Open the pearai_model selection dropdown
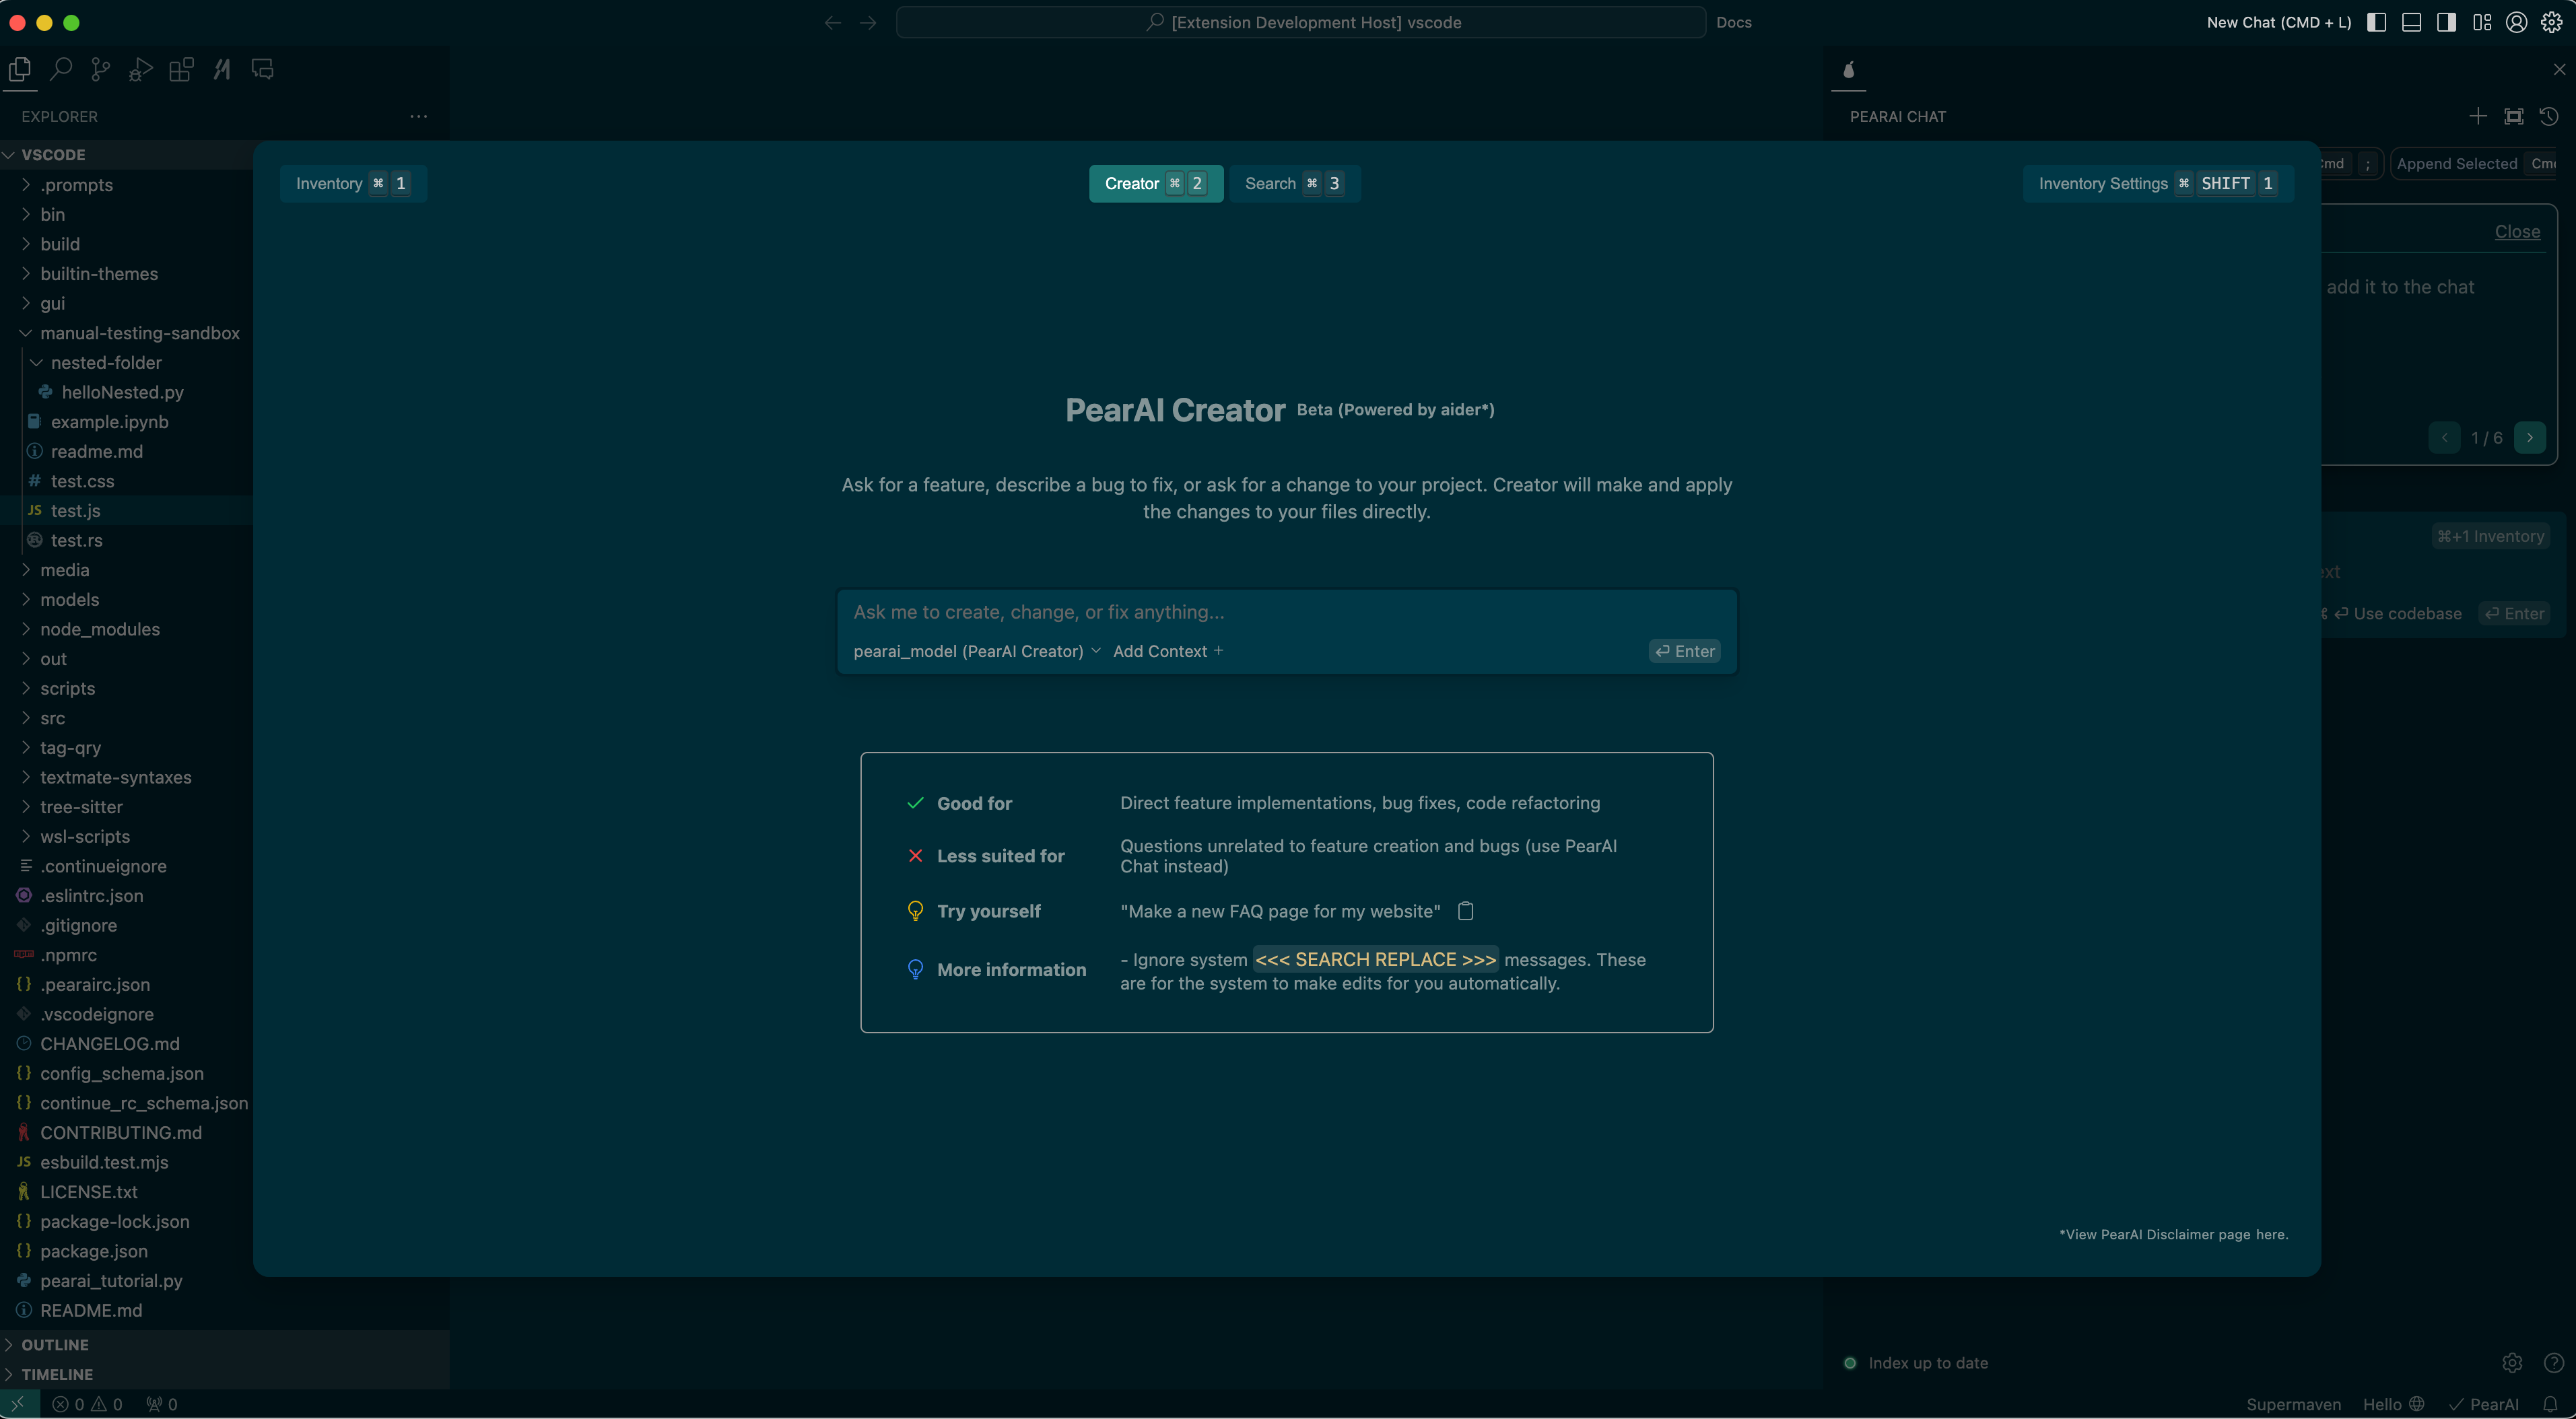Screen dimensions: 2576x1419 [976, 651]
